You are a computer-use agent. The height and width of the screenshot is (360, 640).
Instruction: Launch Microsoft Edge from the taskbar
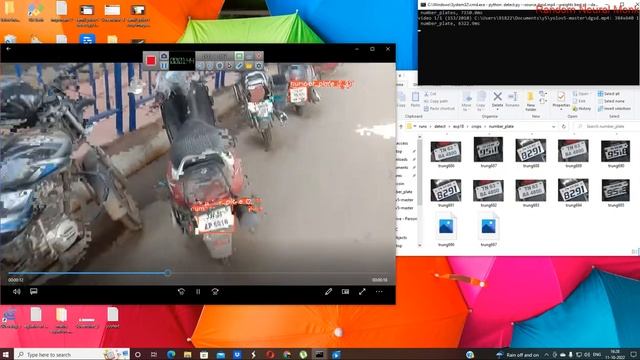coord(171,354)
